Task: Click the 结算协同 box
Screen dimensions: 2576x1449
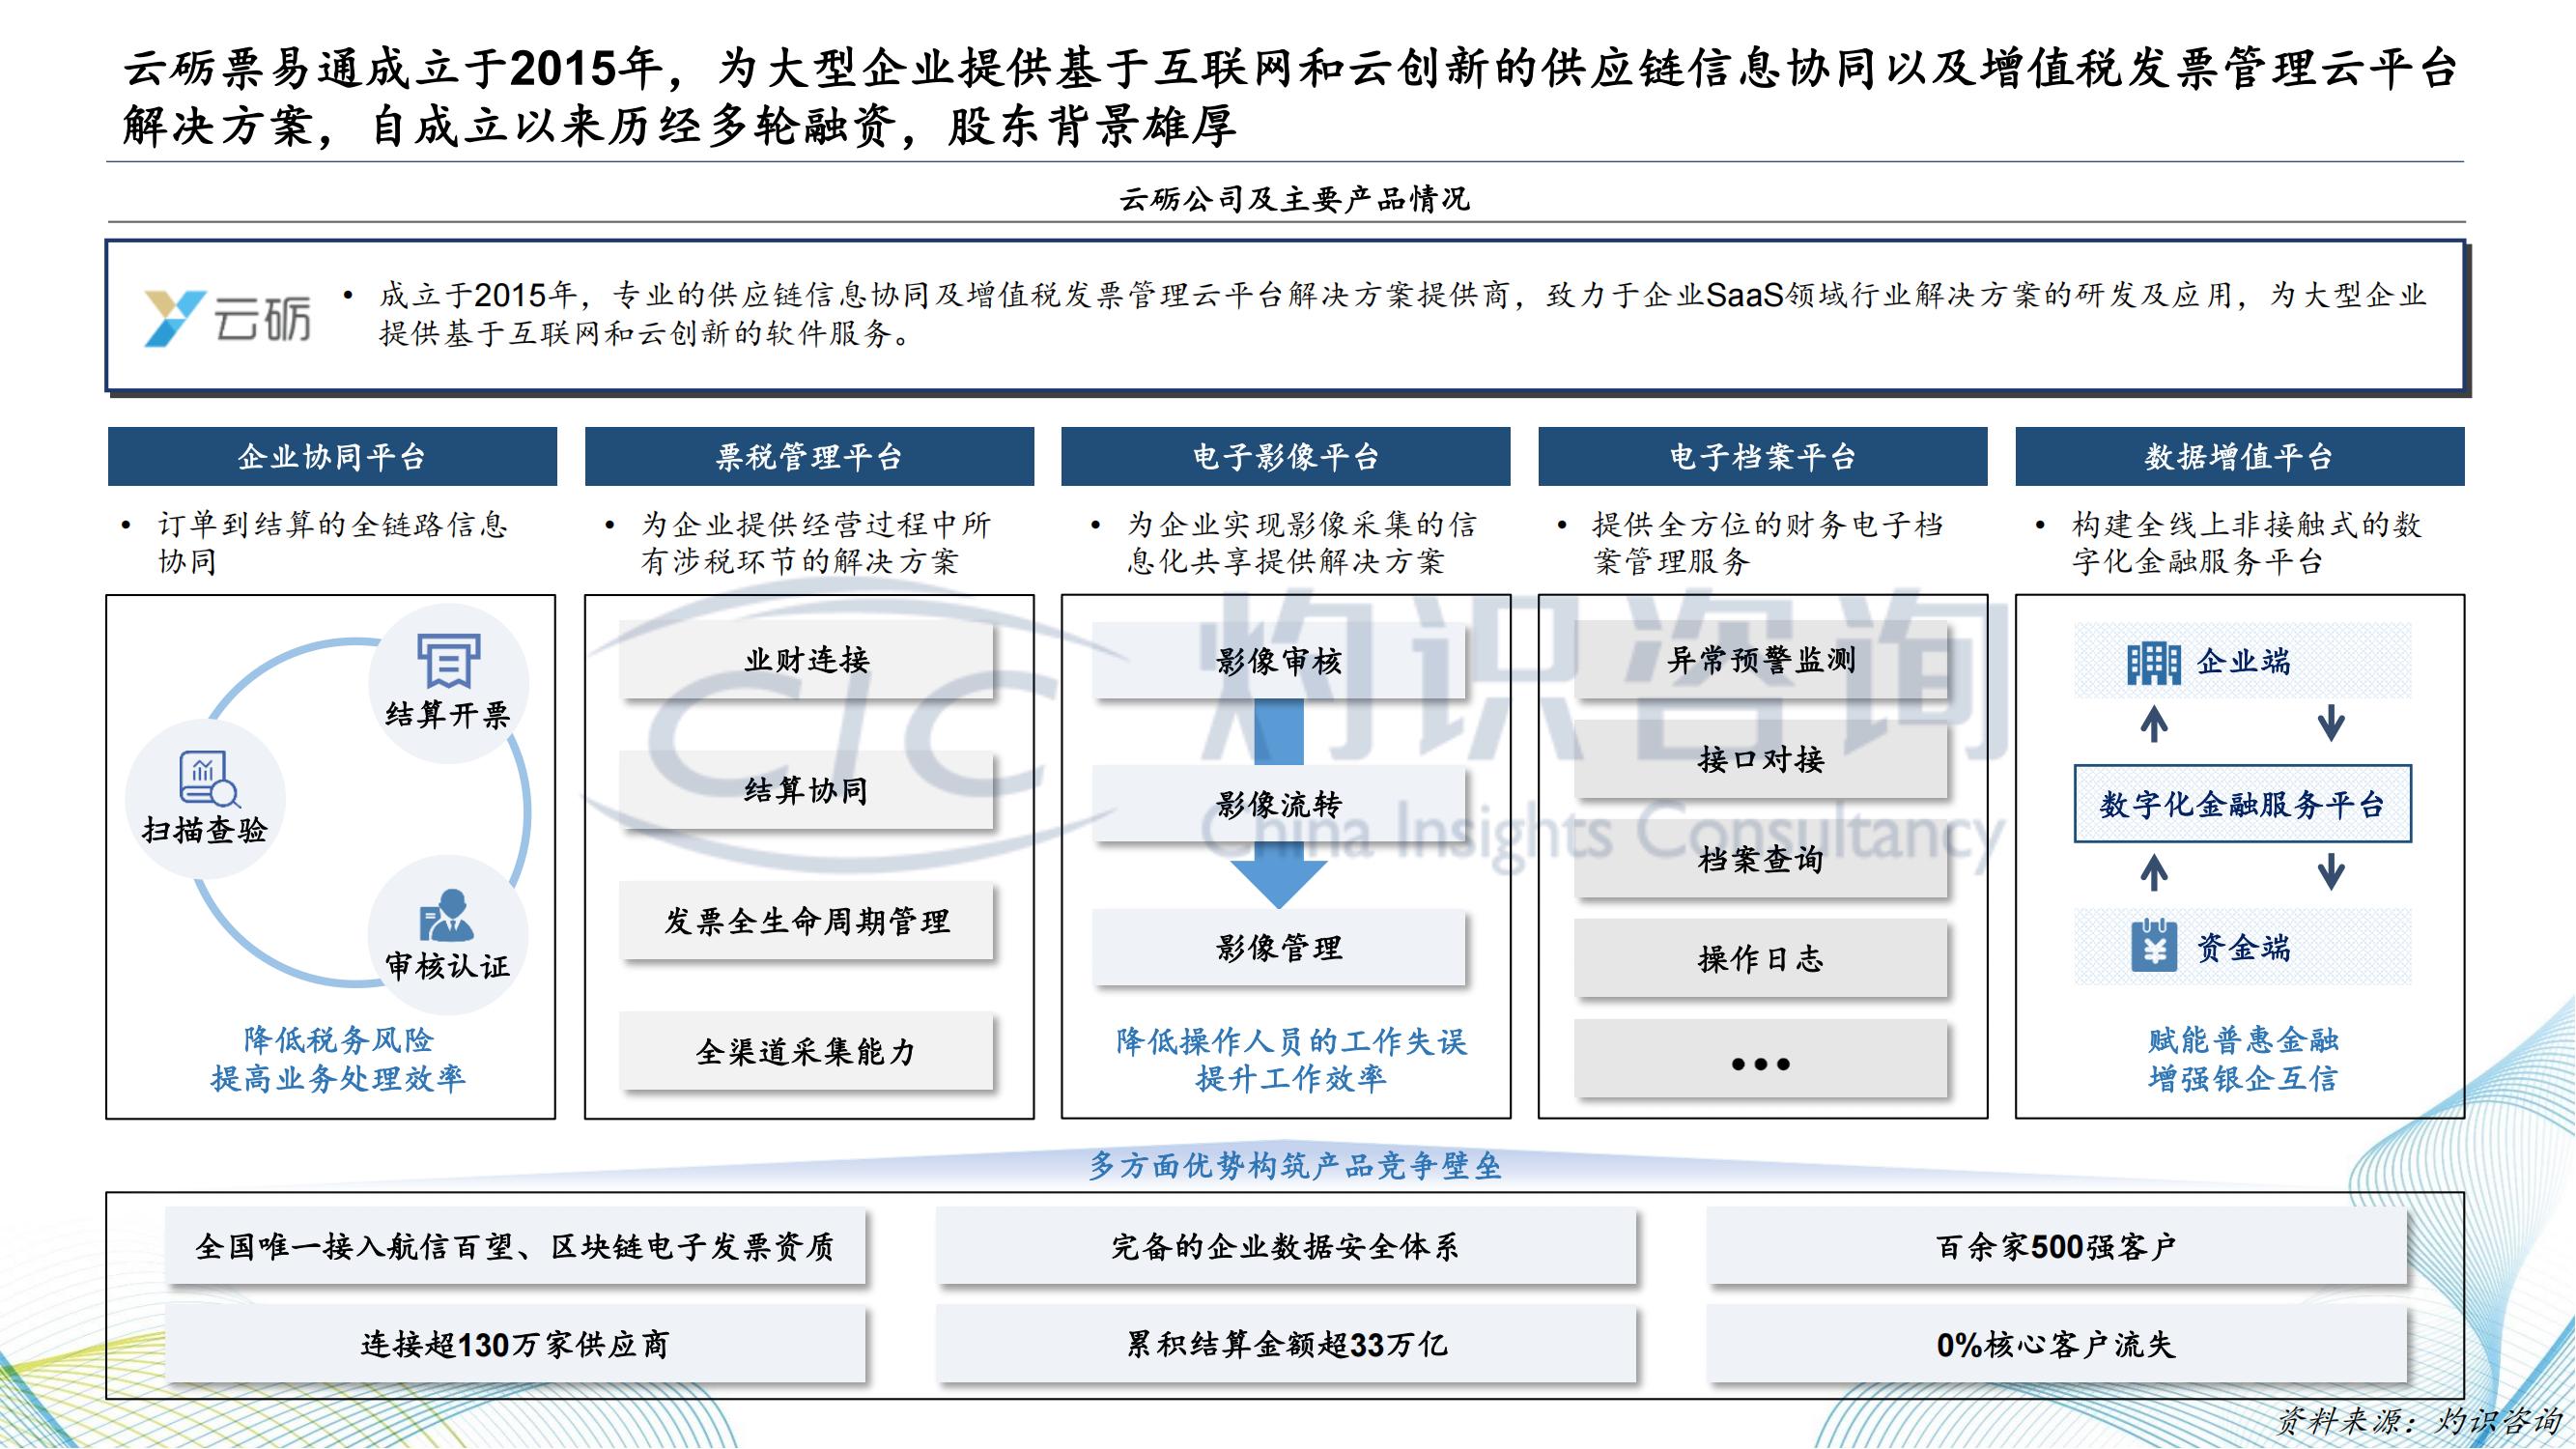Action: point(806,791)
